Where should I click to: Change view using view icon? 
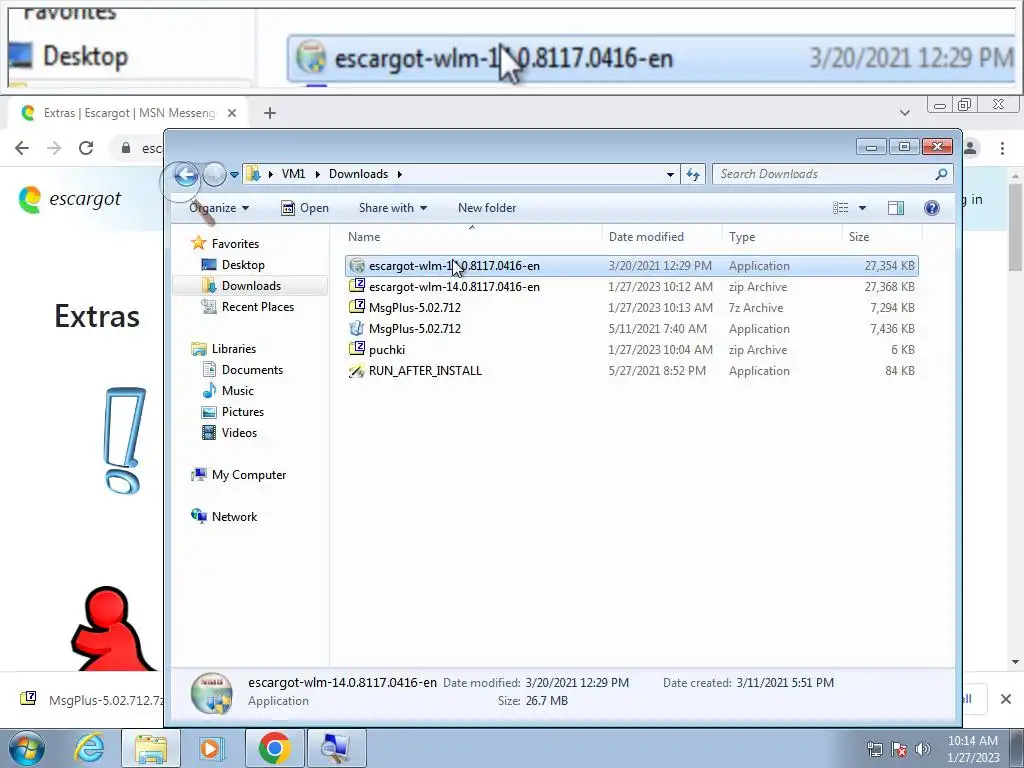tap(840, 208)
